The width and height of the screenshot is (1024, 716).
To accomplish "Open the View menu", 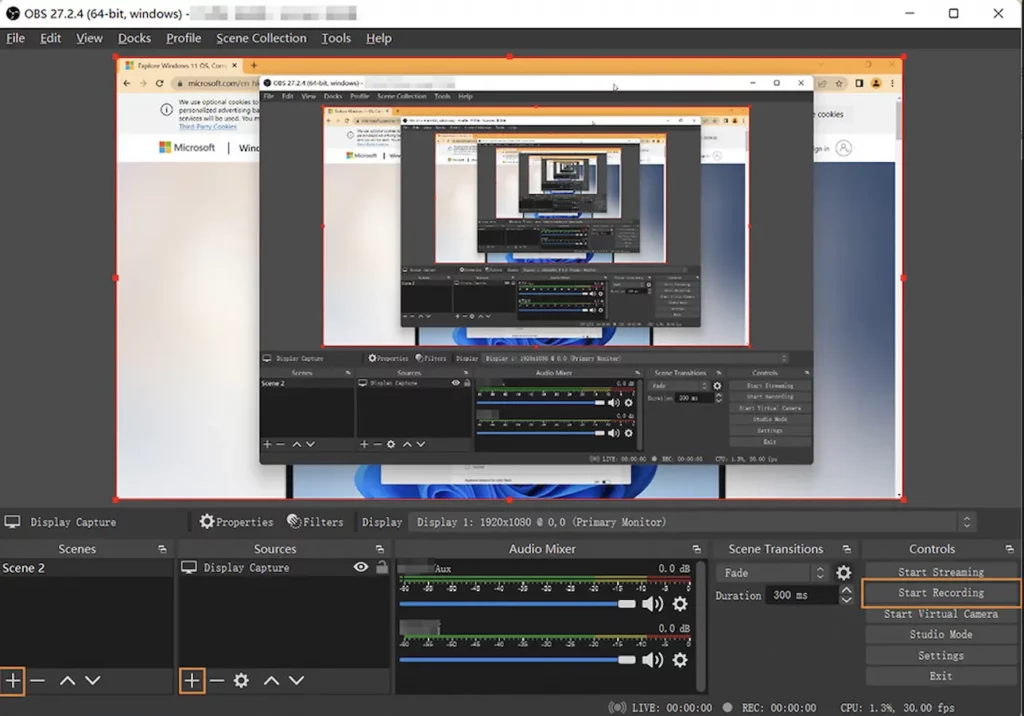I will (x=89, y=38).
